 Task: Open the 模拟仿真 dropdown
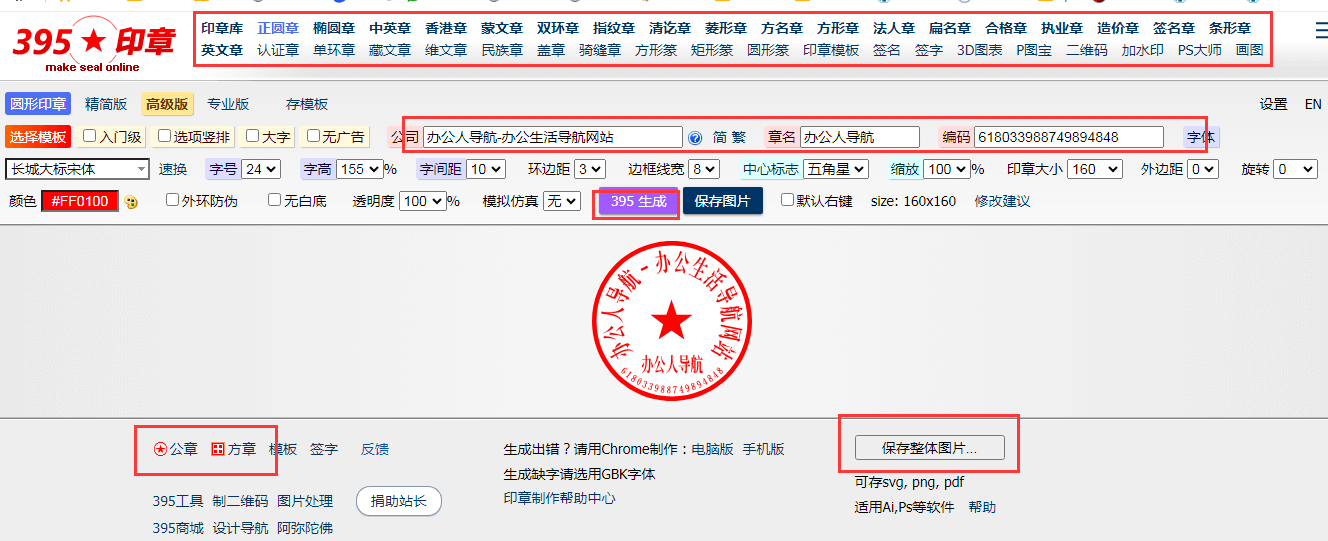click(561, 201)
